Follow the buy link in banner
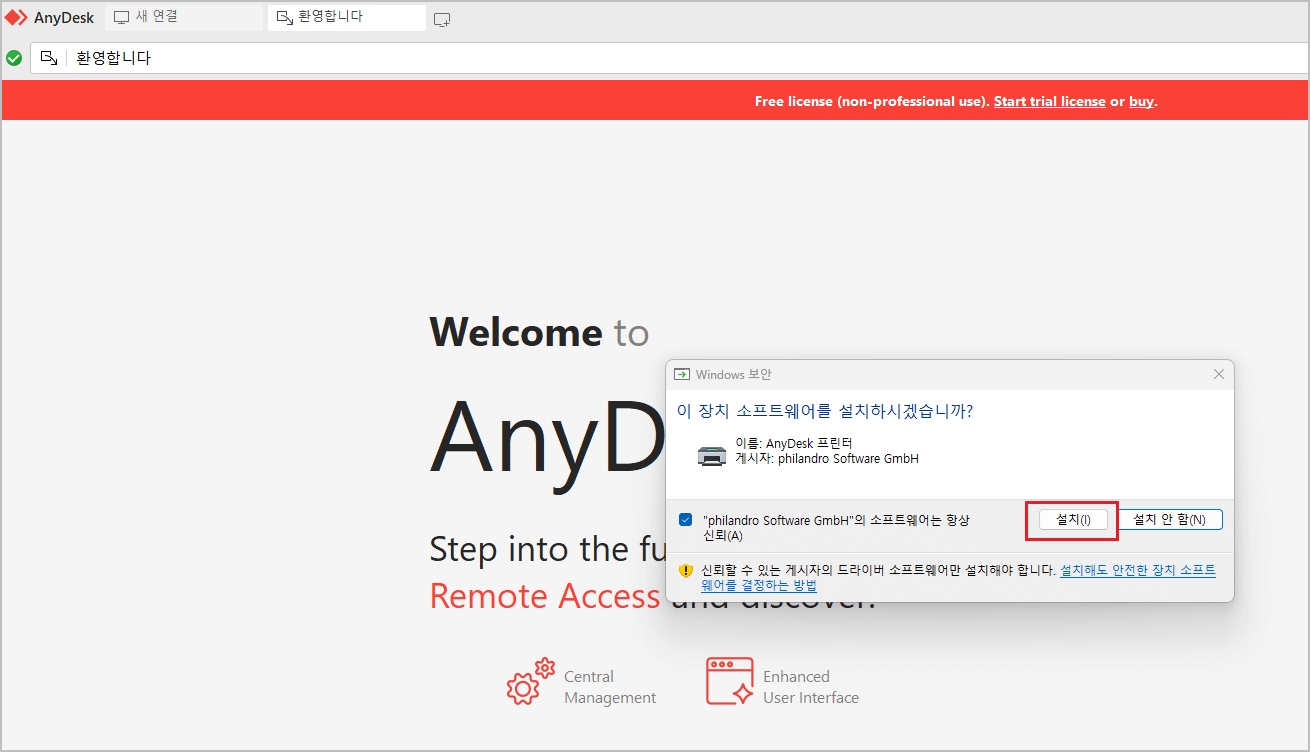Viewport: 1310px width, 752px height. pyautogui.click(x=1141, y=101)
